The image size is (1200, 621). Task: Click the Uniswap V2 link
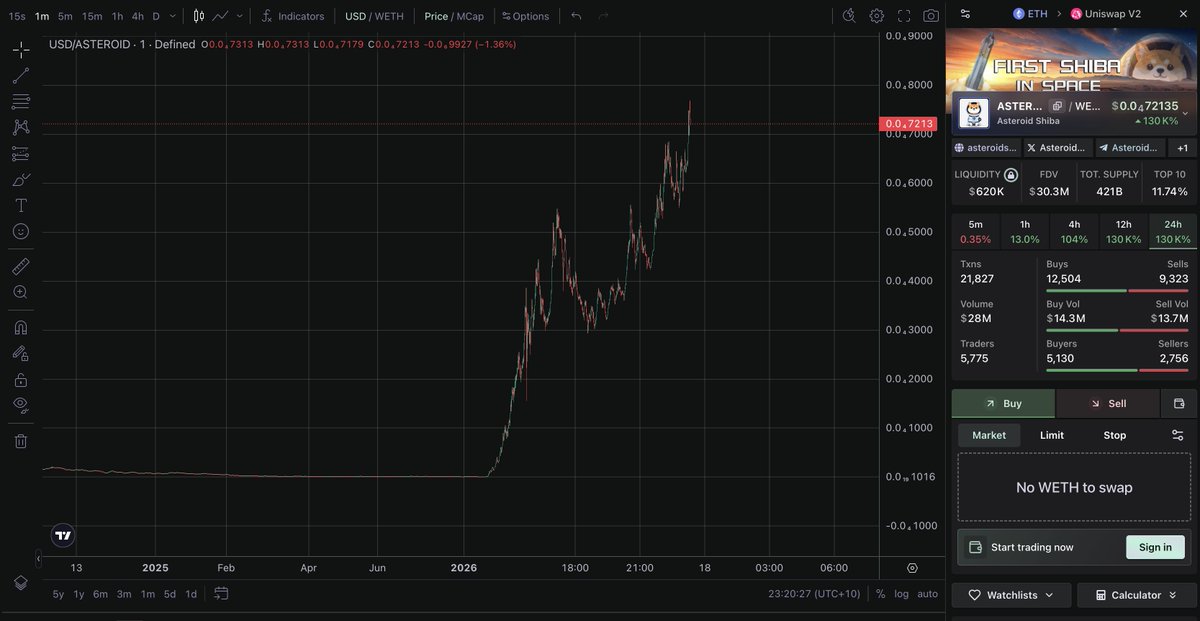point(1105,14)
